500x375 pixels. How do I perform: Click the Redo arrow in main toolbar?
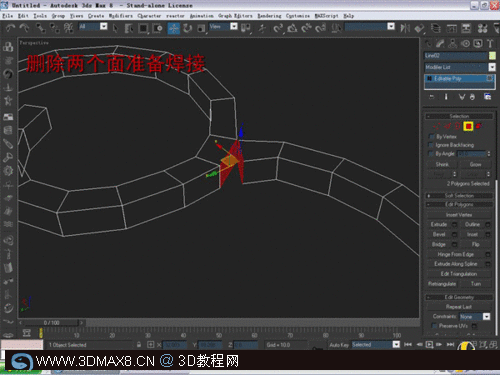click(x=24, y=28)
